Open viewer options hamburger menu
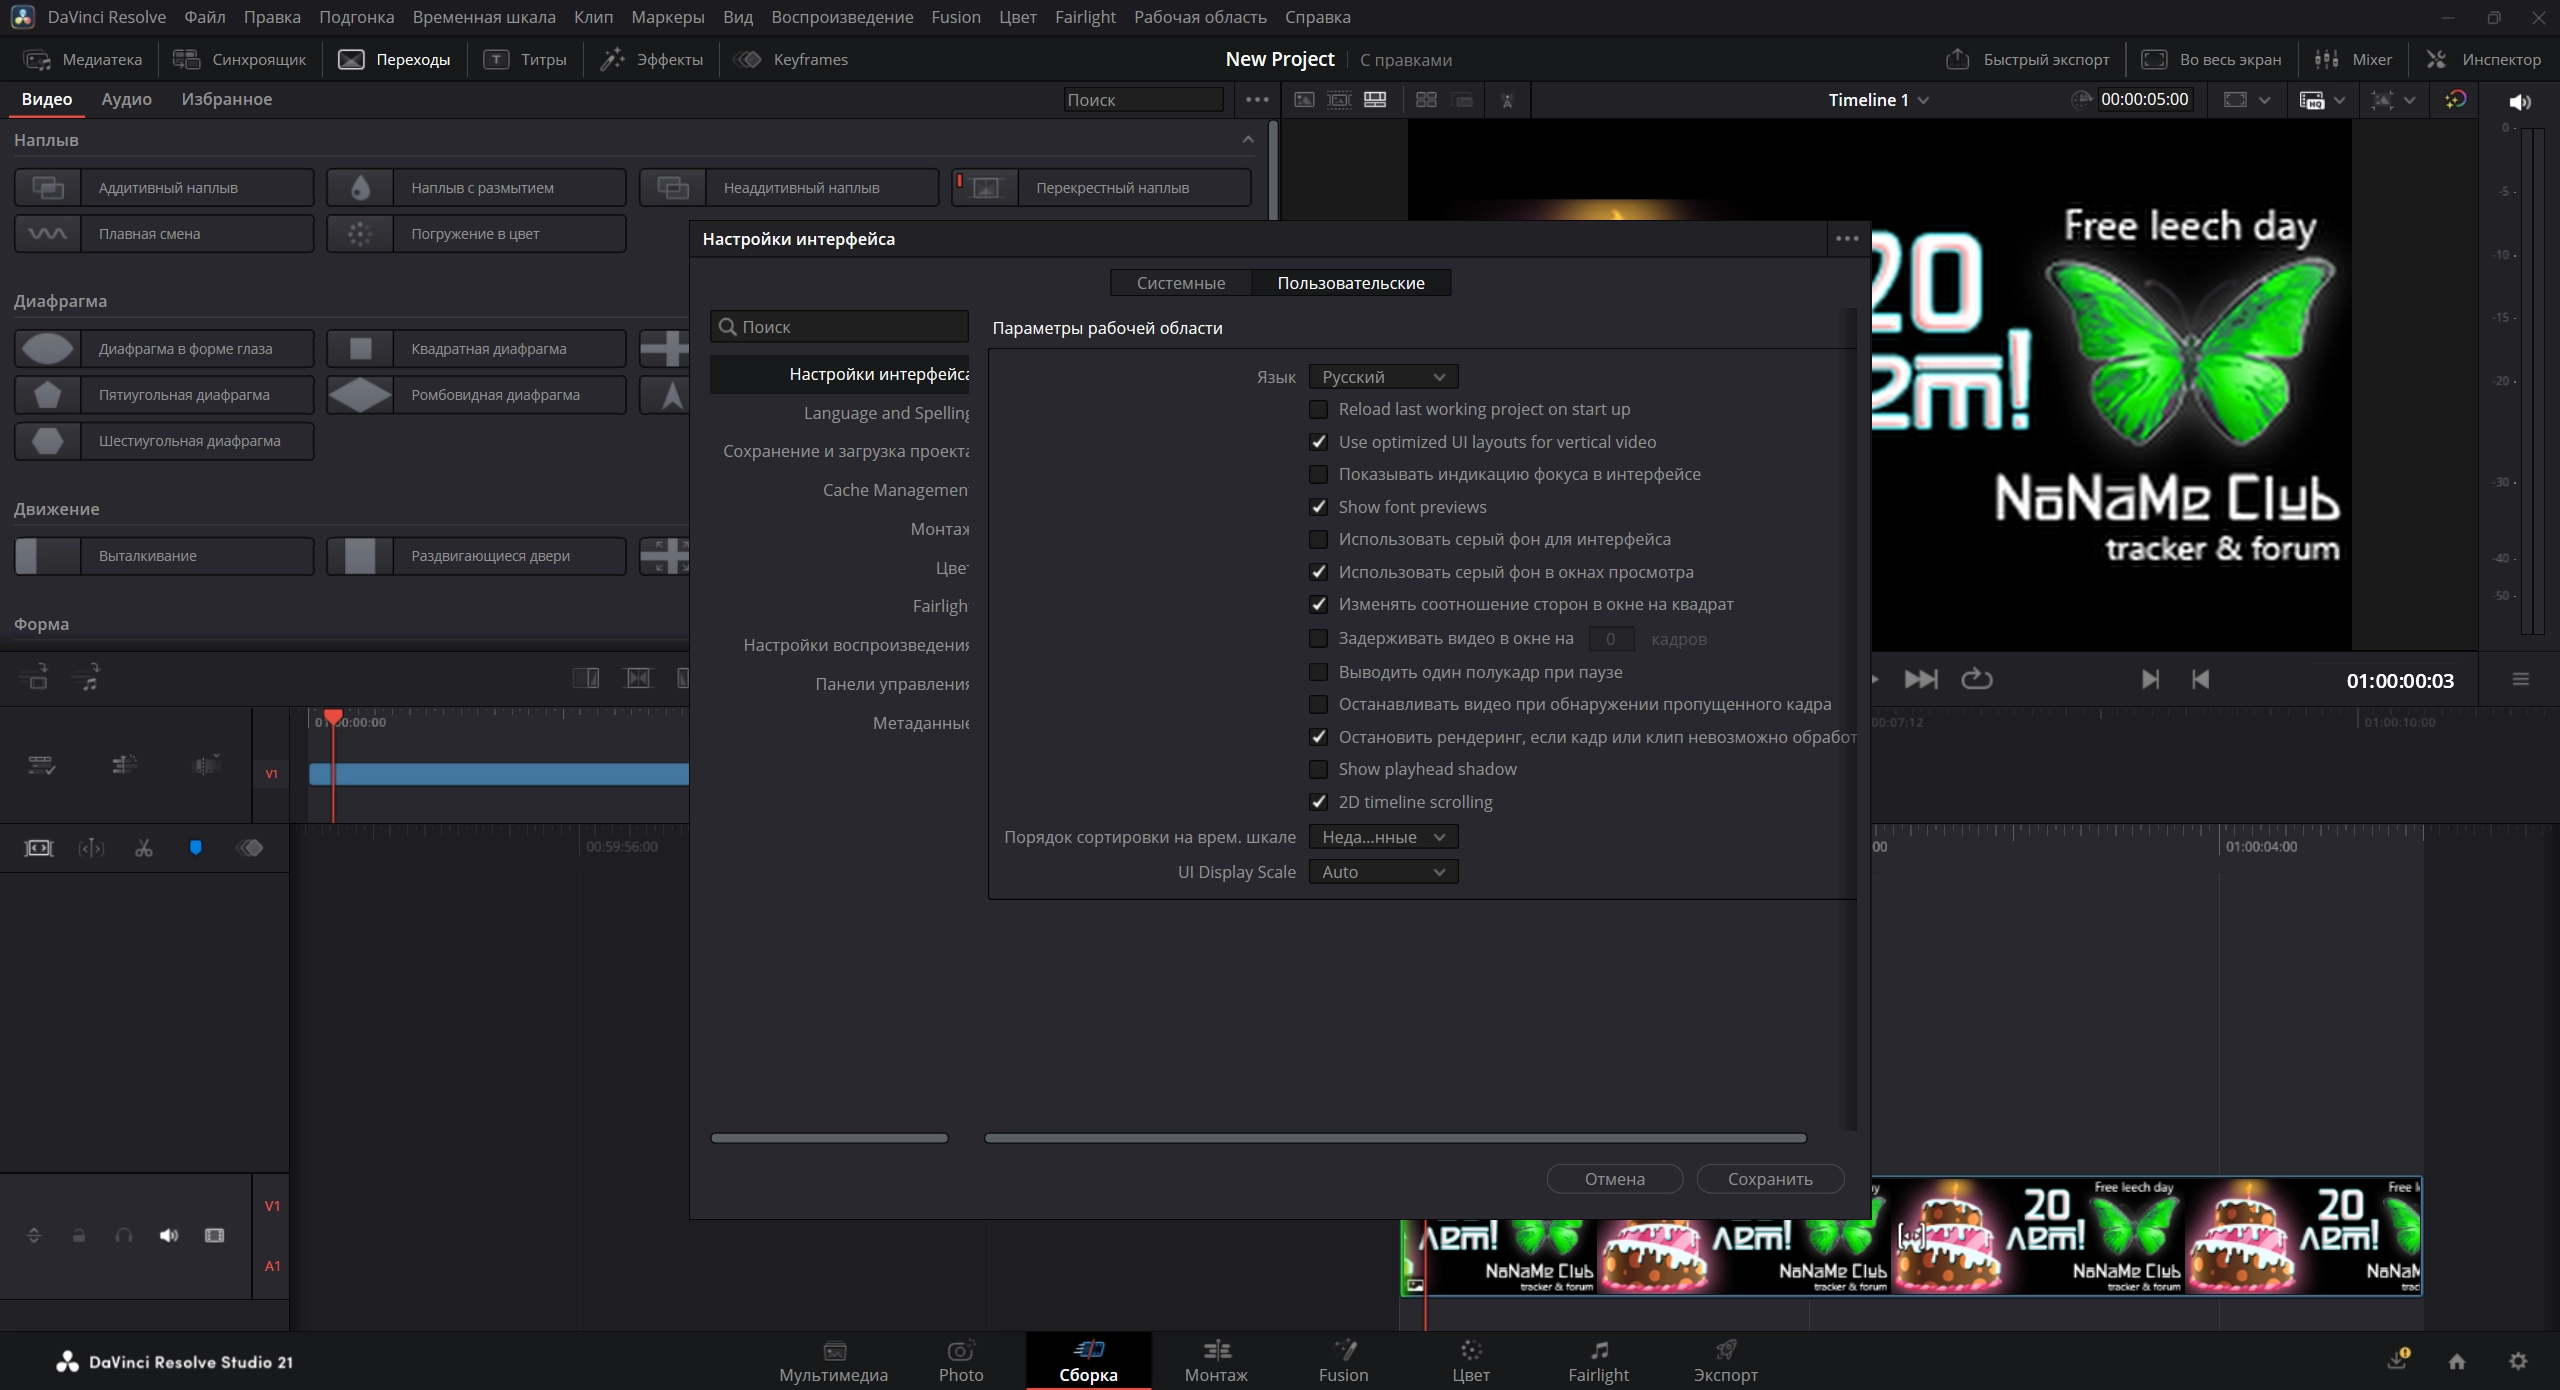The width and height of the screenshot is (2560, 1390). tap(2521, 680)
